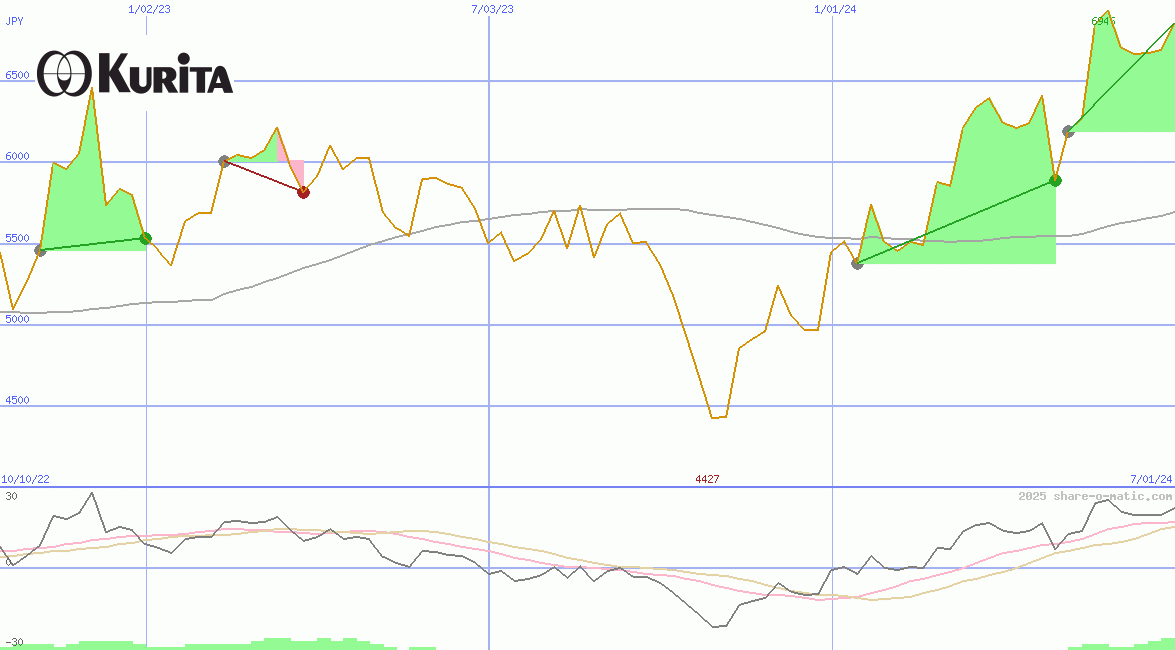The image size is (1175, 650).
Task: Click the gray entry dot before the red marker
Action: click(x=225, y=161)
